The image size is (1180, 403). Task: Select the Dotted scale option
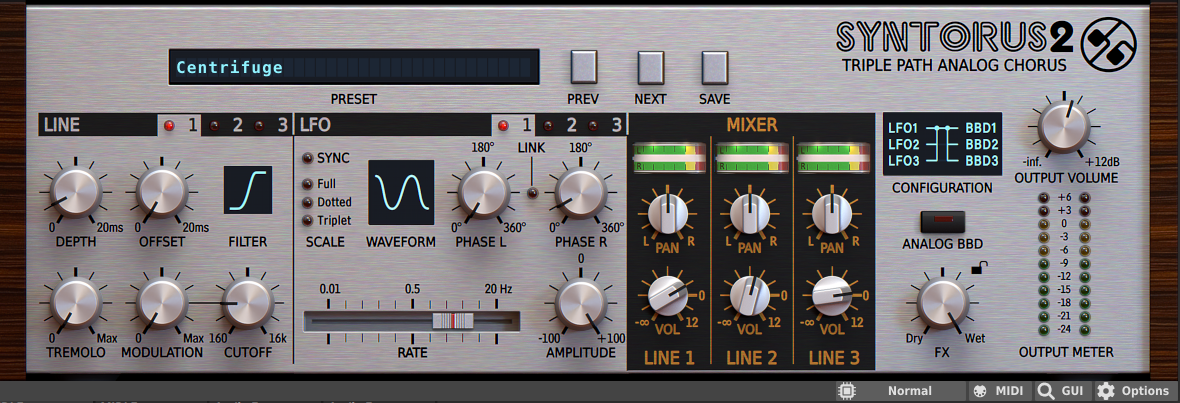(x=308, y=202)
